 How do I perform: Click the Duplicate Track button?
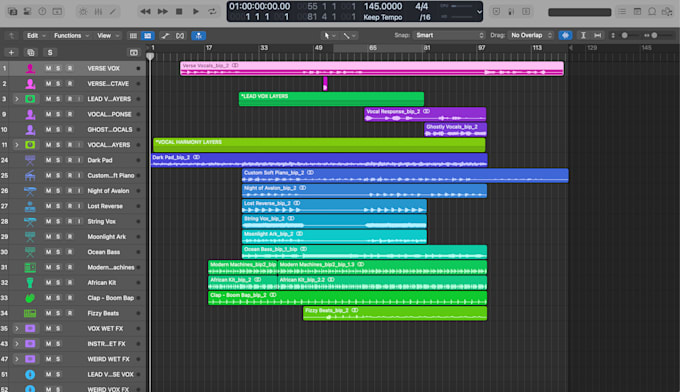pos(30,52)
